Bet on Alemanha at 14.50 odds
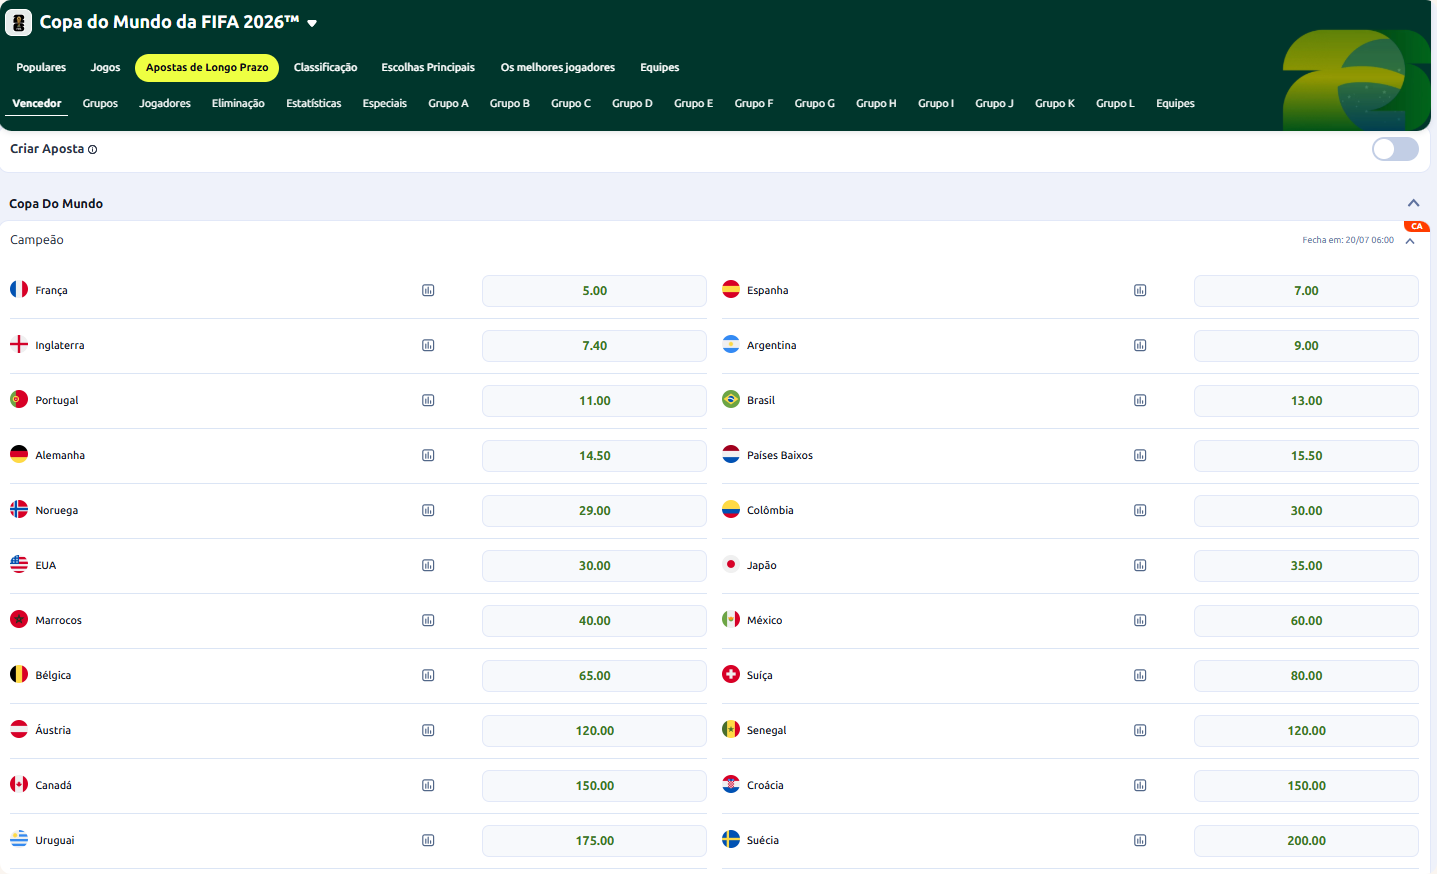Image resolution: width=1437 pixels, height=874 pixels. [x=594, y=456]
